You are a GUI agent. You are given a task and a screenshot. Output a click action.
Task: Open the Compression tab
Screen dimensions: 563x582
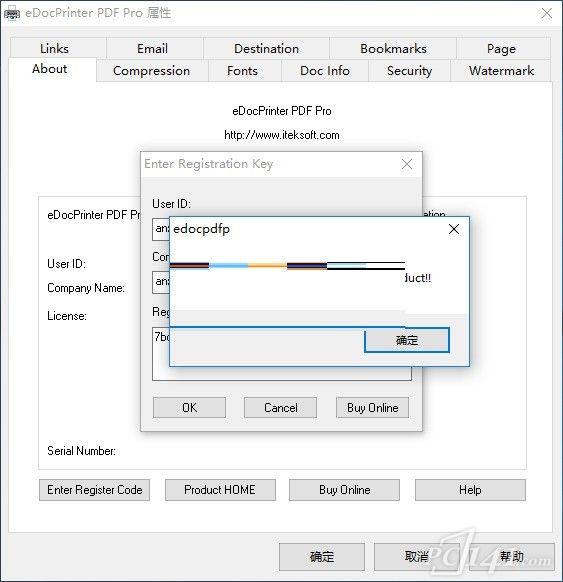point(151,71)
